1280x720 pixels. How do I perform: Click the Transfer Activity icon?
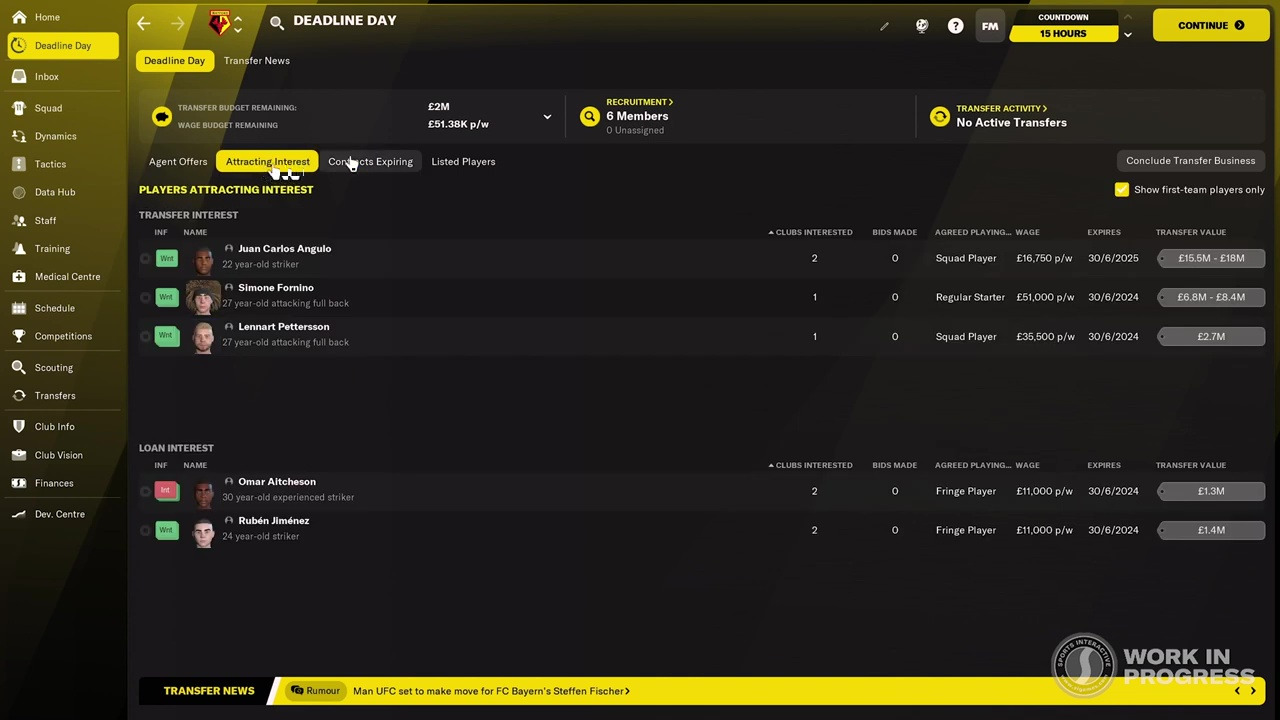[939, 117]
